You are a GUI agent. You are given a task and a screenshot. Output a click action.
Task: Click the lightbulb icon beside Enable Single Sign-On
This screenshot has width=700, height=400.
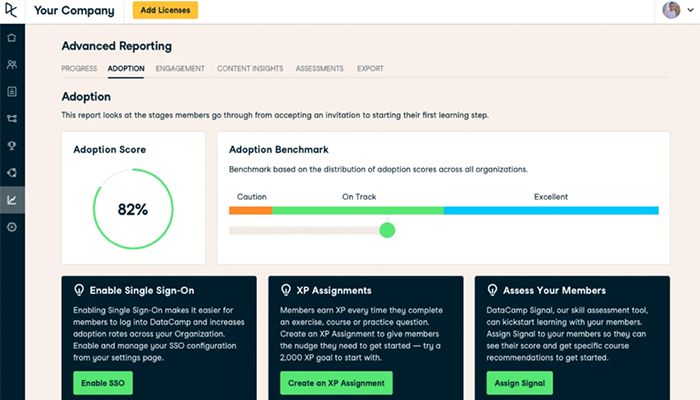tap(79, 290)
